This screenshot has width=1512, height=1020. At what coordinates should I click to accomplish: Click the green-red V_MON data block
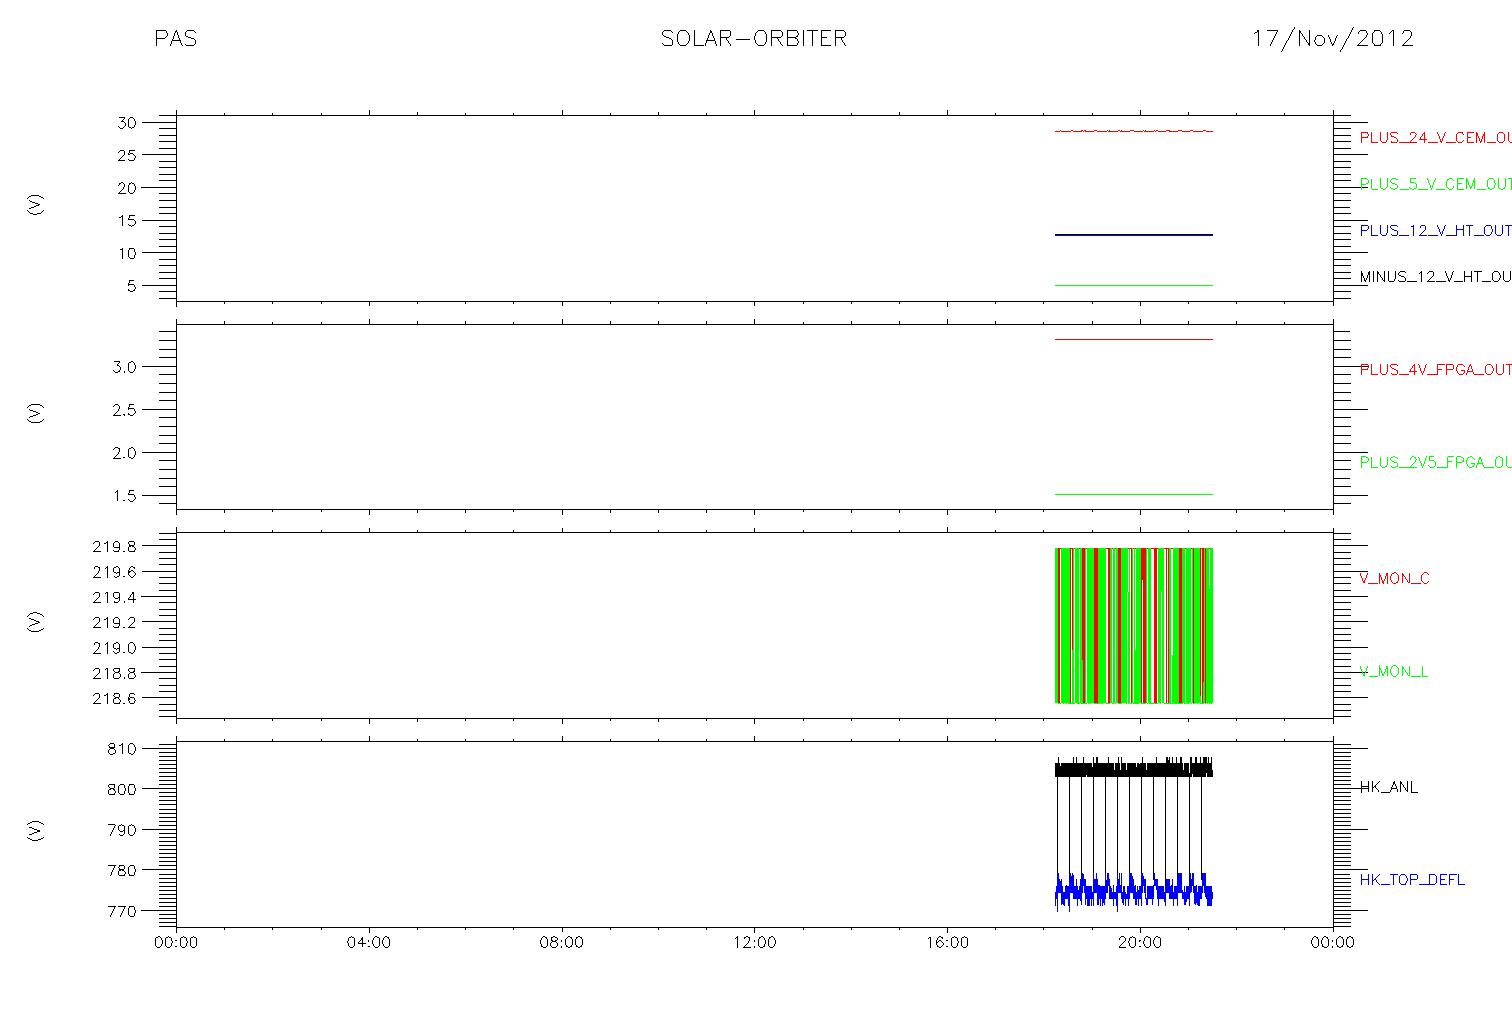tap(1134, 625)
